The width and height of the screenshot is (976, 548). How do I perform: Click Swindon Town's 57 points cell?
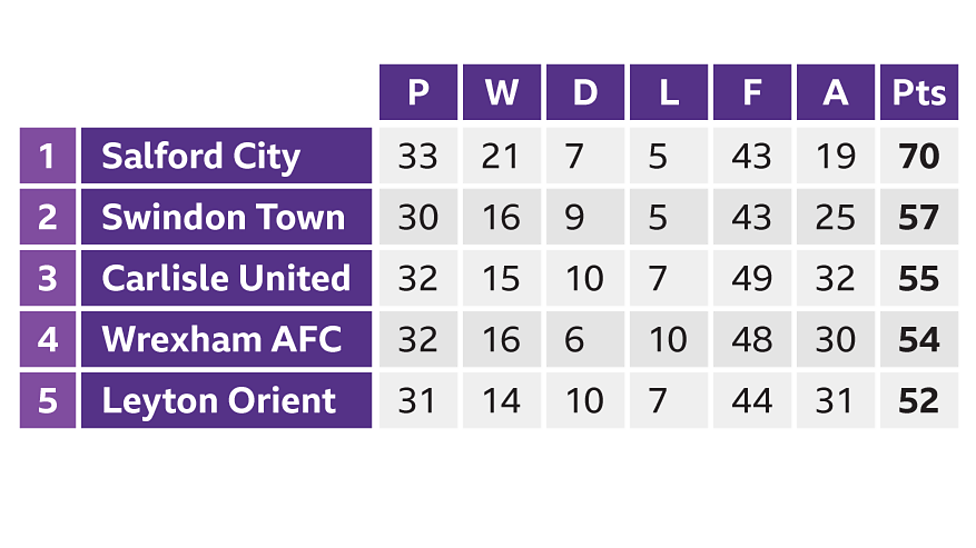point(918,217)
